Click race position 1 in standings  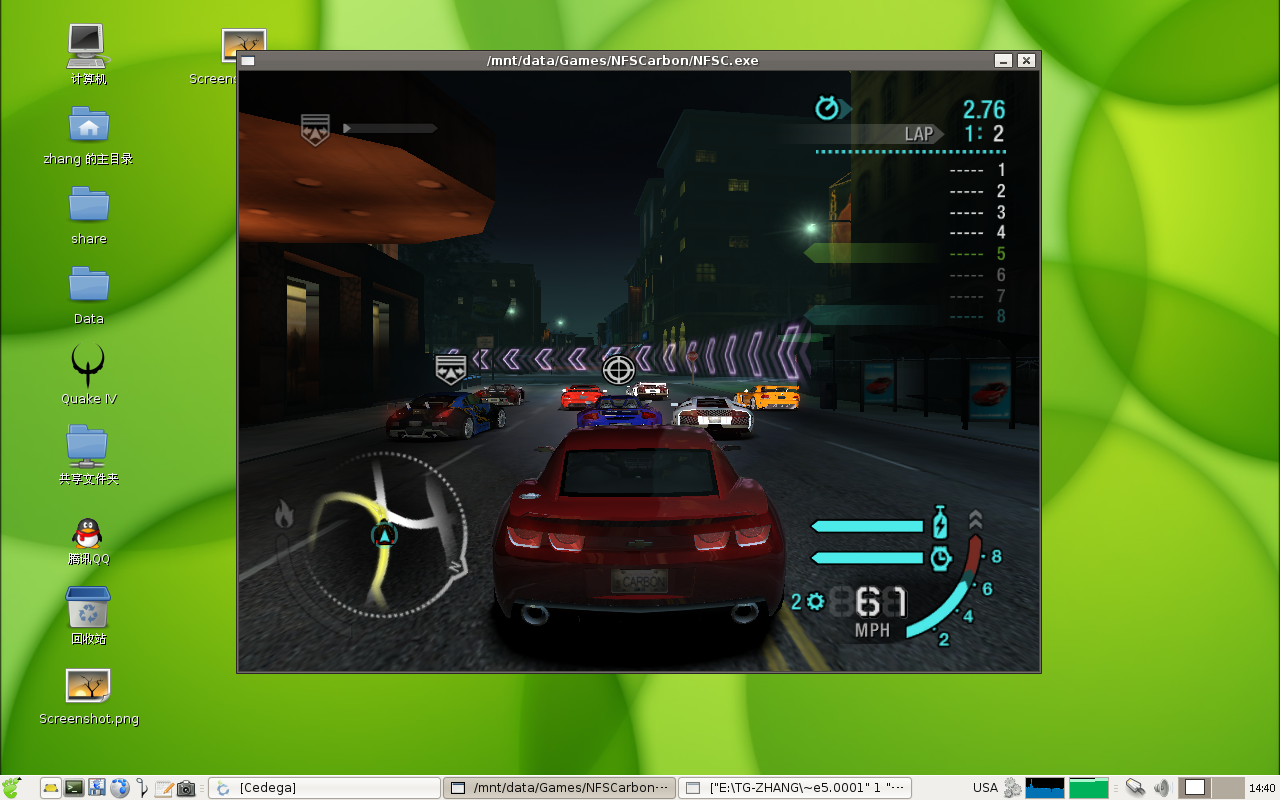point(1001,170)
